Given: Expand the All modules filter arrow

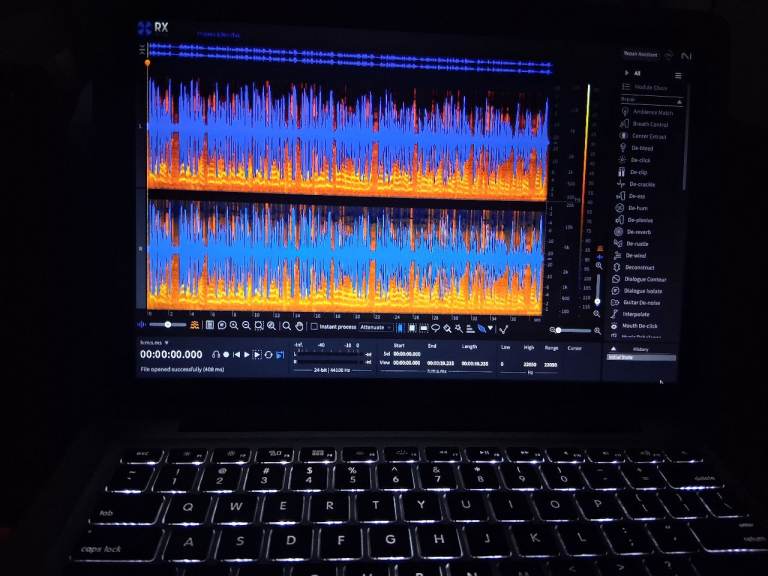Looking at the screenshot, I should pyautogui.click(x=625, y=73).
